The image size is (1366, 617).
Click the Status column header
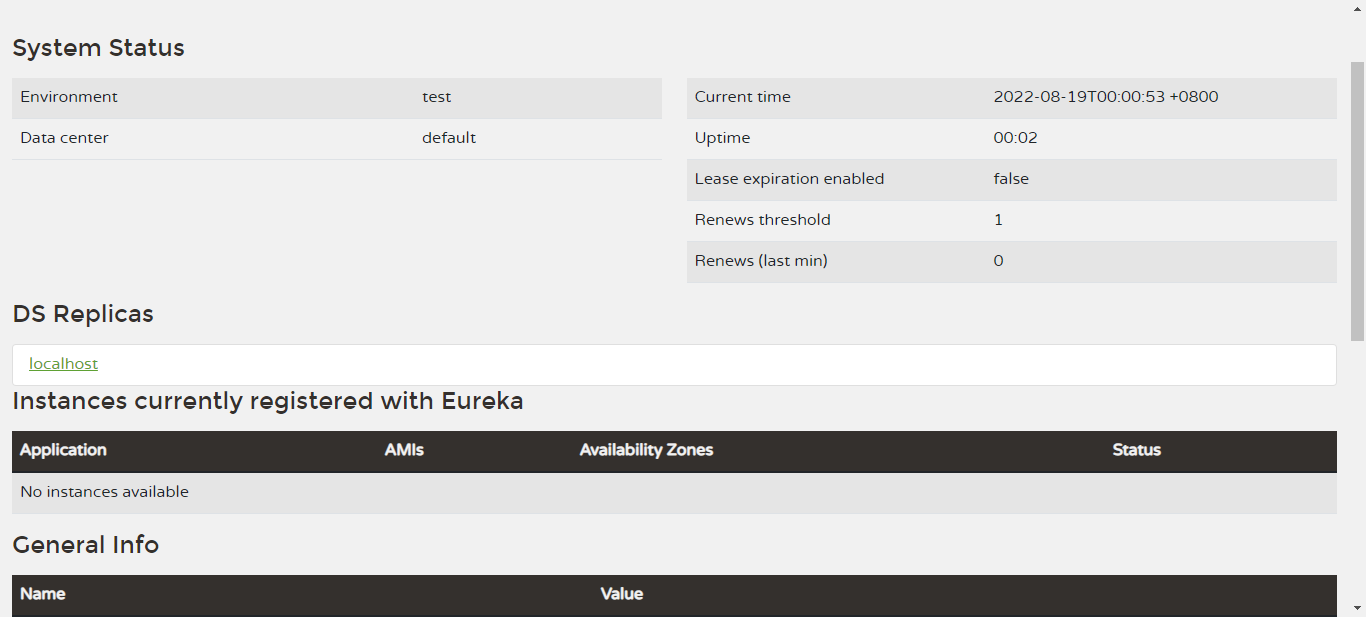(x=1136, y=450)
